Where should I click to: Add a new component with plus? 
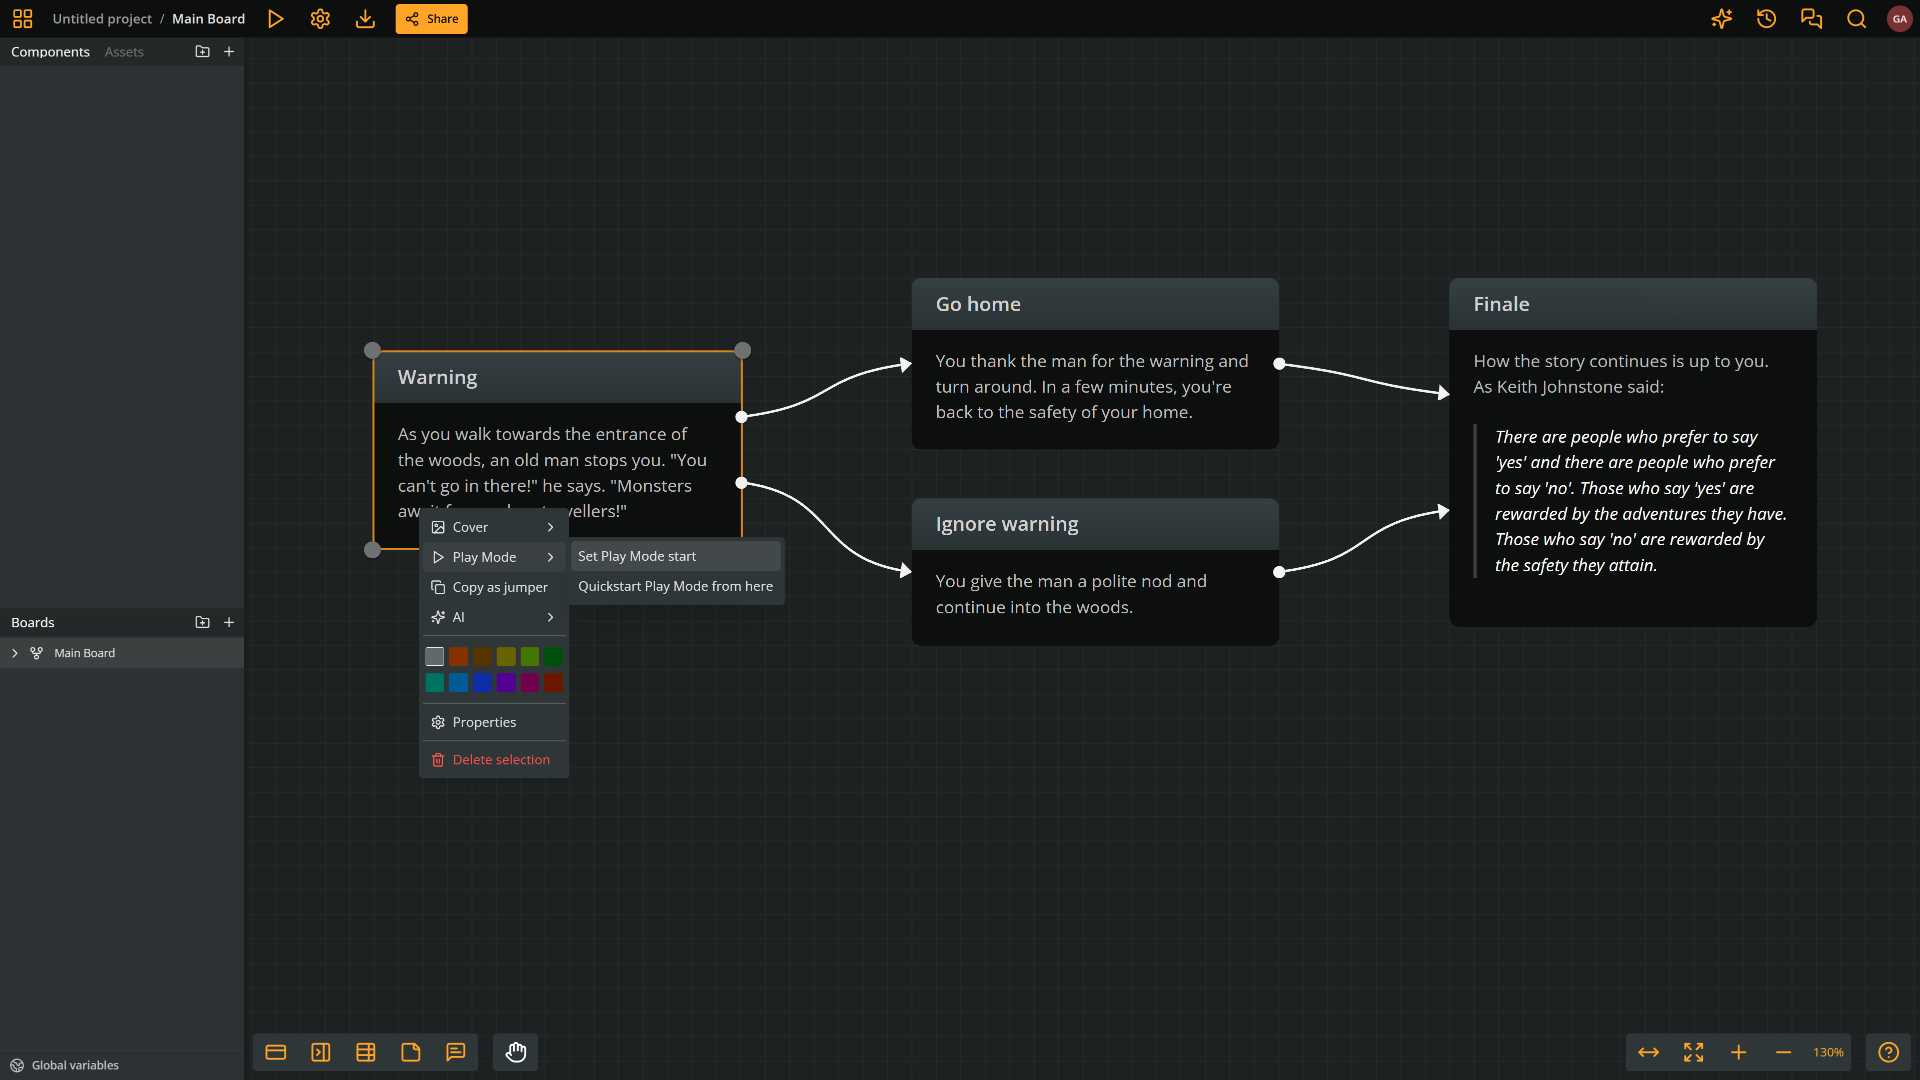tap(229, 51)
